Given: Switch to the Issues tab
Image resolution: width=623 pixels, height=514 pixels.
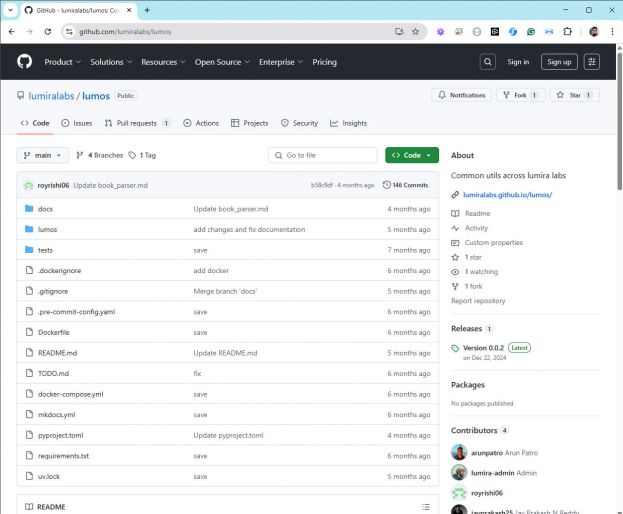Looking at the screenshot, I should pos(76,123).
